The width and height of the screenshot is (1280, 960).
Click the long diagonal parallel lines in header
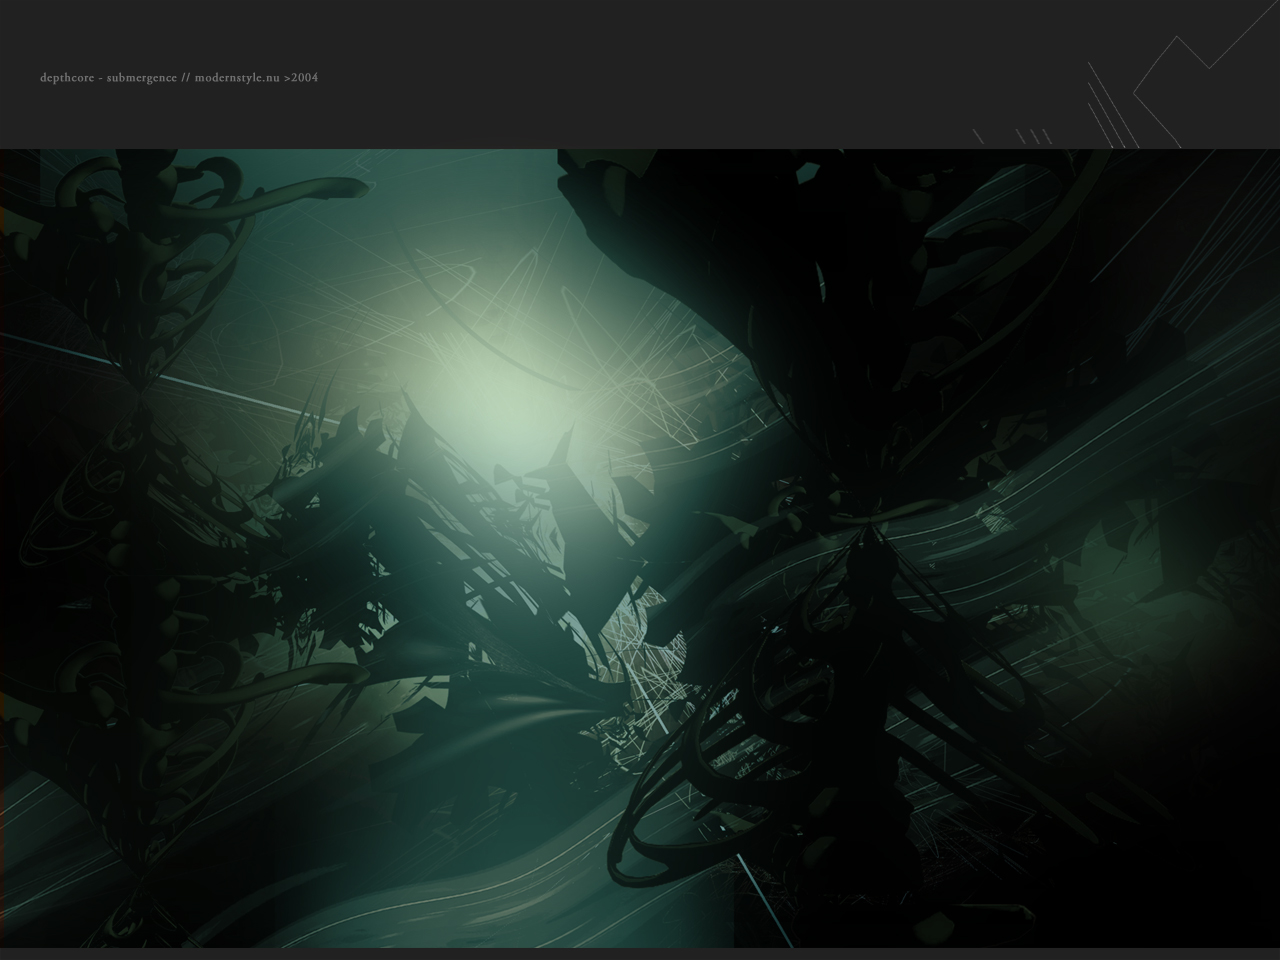point(1112,105)
